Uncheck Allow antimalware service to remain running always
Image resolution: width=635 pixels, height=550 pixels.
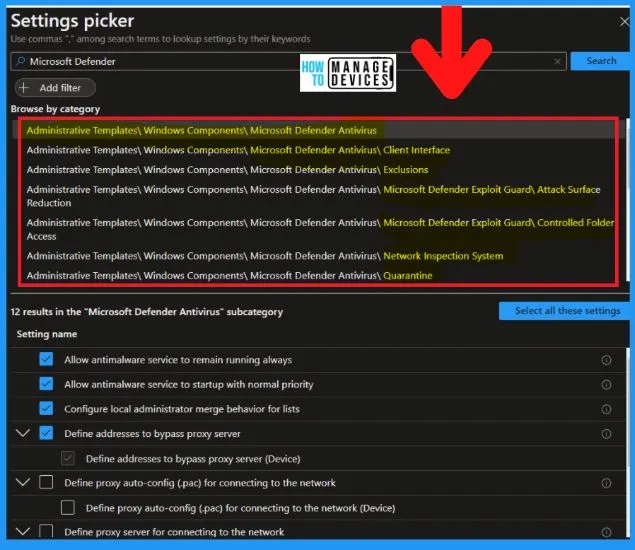(x=46, y=359)
